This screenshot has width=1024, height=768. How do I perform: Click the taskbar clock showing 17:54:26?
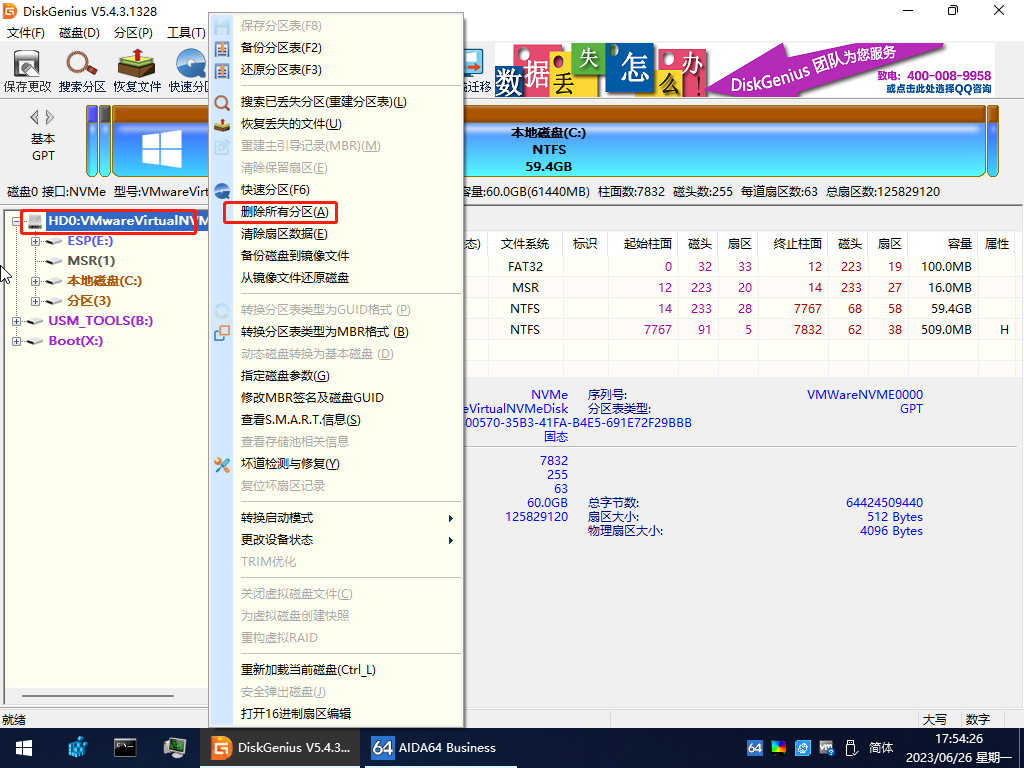click(959, 748)
